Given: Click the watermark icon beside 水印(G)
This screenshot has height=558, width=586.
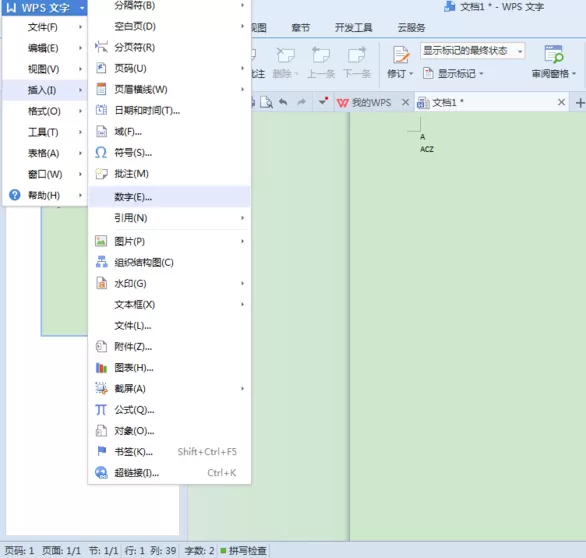Looking at the screenshot, I should pos(101,283).
